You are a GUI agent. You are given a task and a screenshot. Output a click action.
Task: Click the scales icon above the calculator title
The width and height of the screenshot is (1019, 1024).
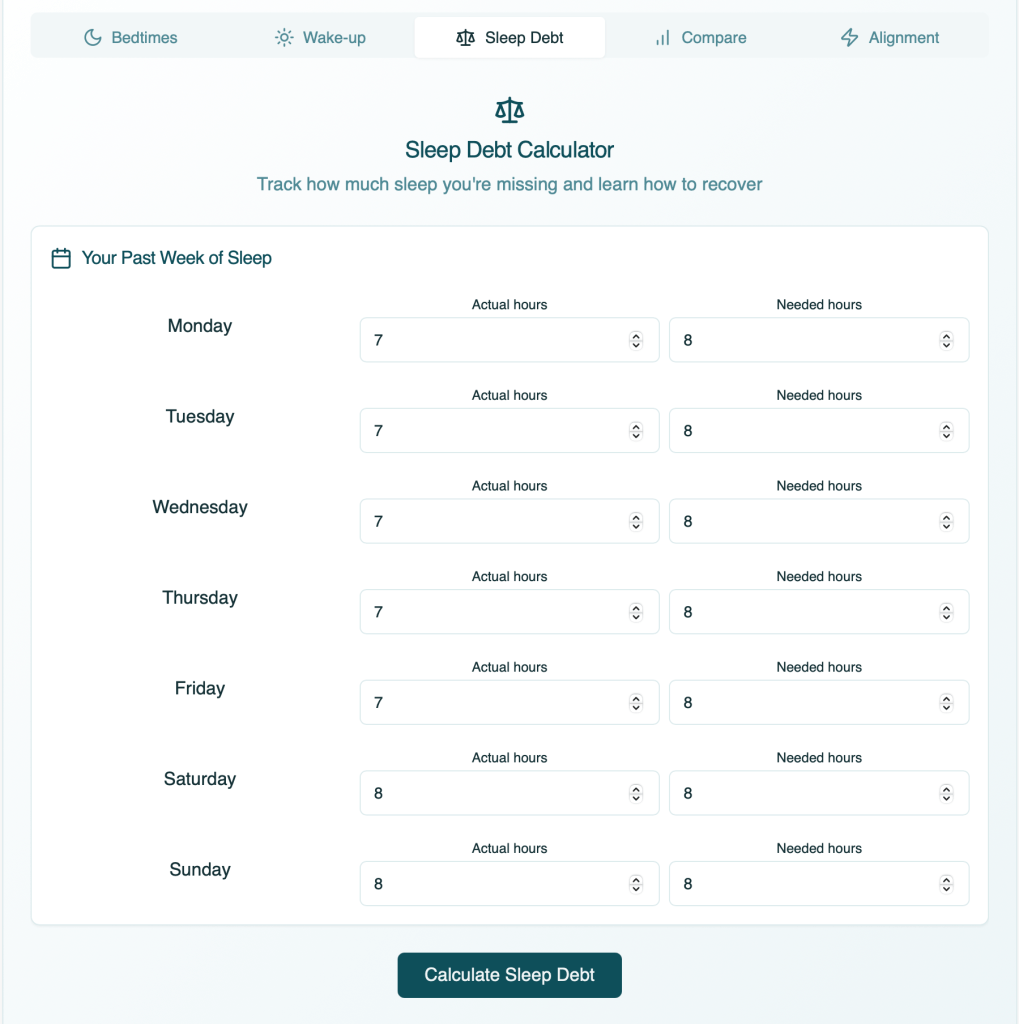(x=510, y=110)
